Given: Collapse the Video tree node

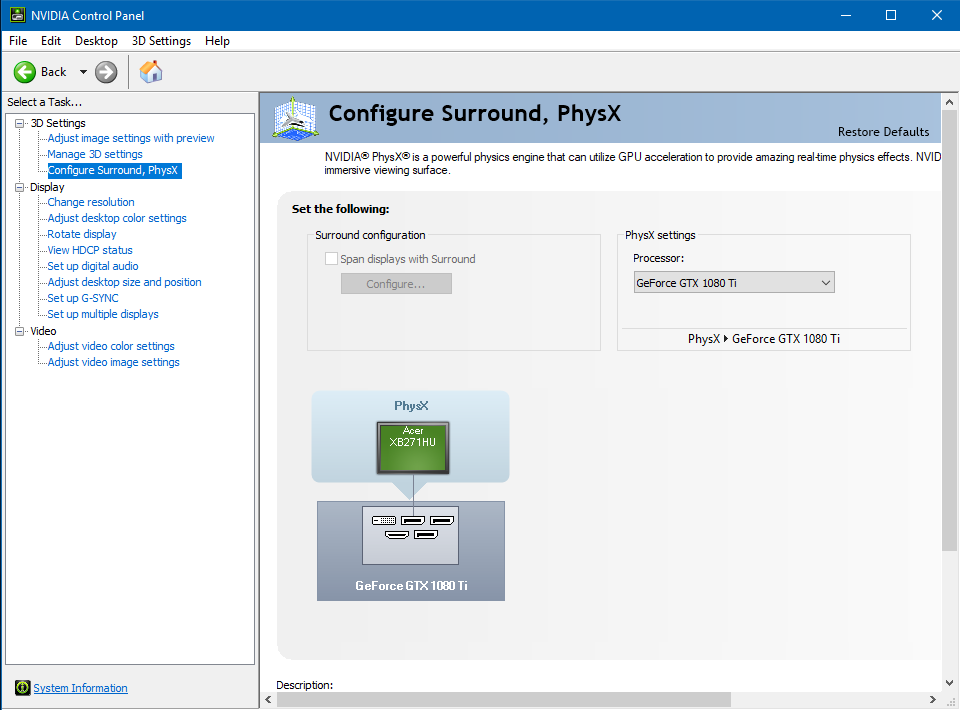Looking at the screenshot, I should click(20, 331).
